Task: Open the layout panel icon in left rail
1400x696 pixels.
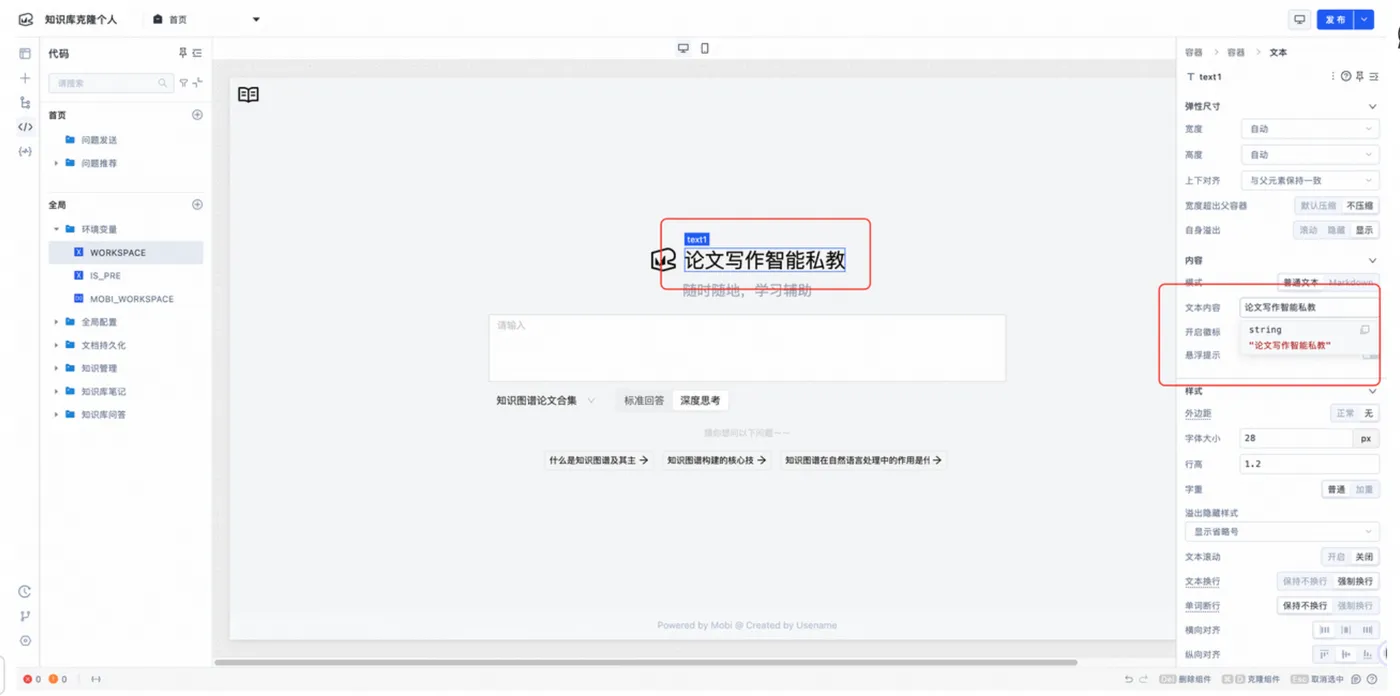Action: [x=25, y=53]
